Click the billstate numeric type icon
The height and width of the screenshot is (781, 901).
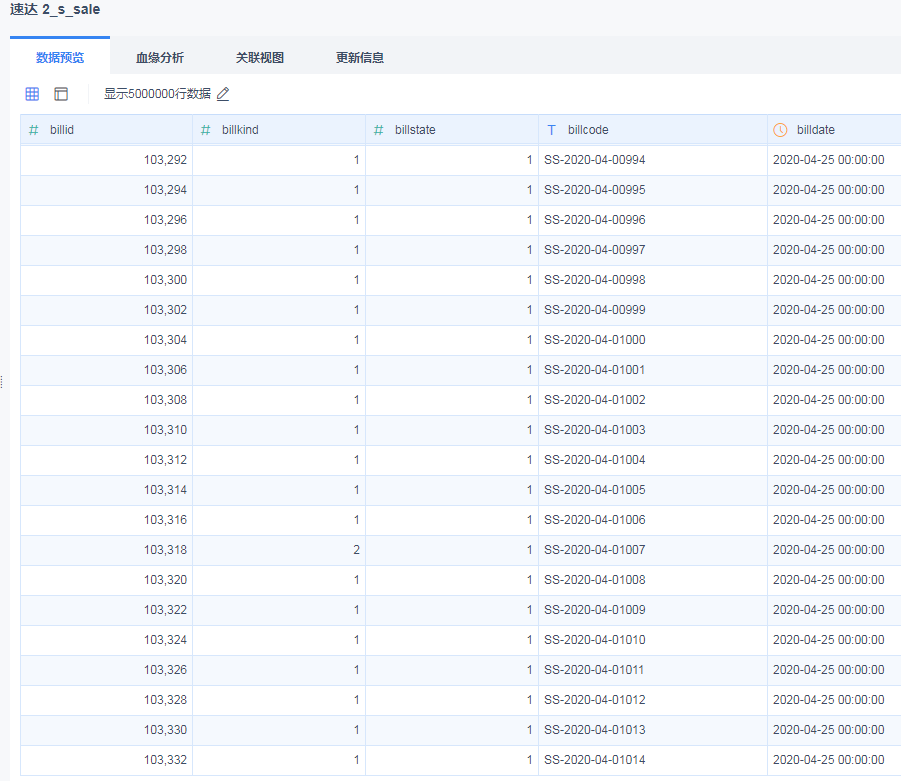(x=379, y=130)
